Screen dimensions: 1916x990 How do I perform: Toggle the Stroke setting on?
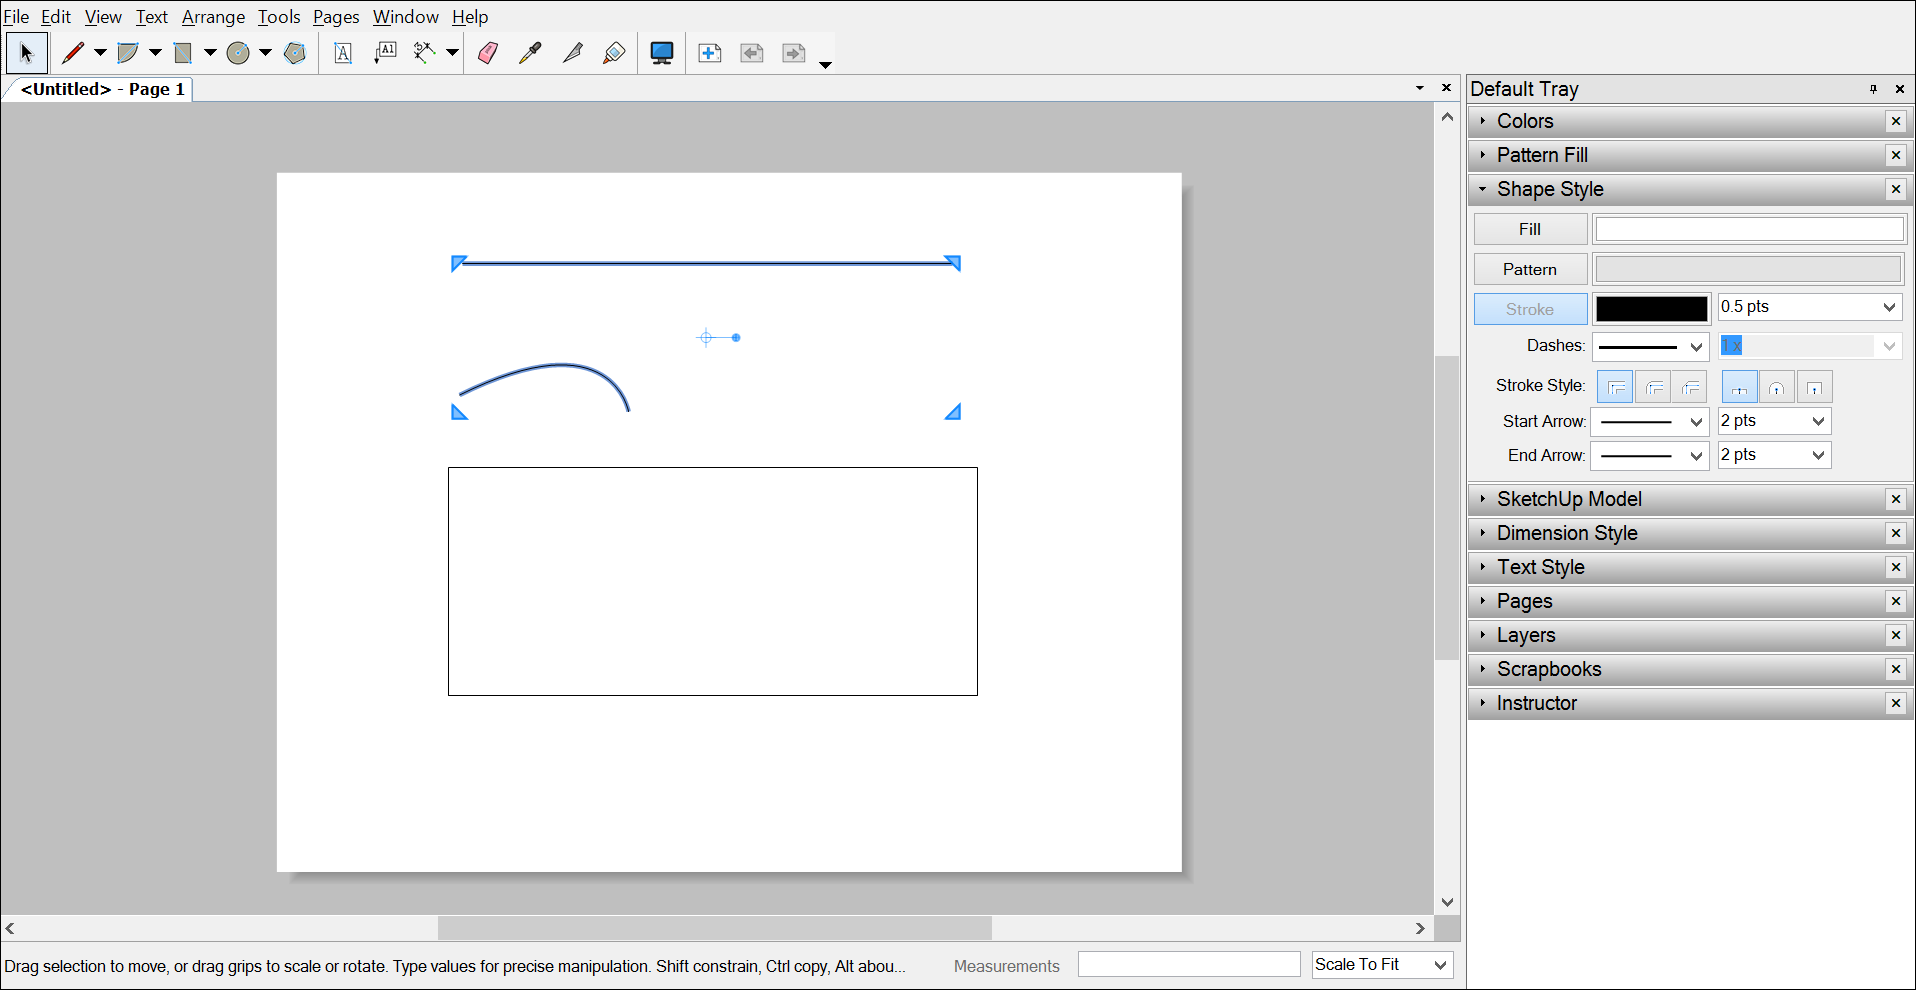point(1529,308)
